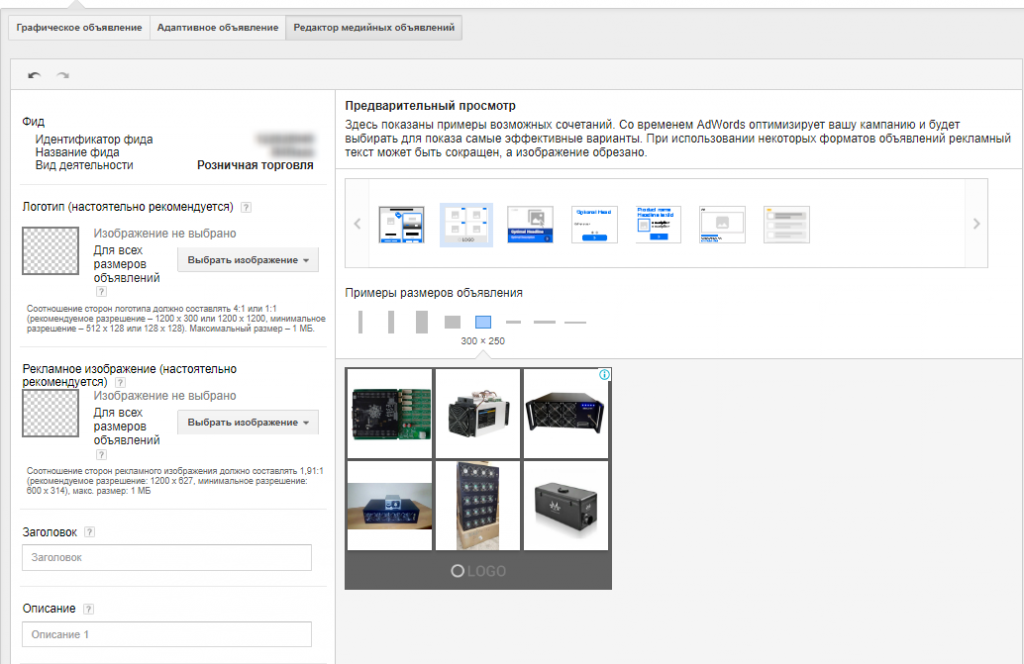Switch to Адаптивное объявление tab
This screenshot has width=1024, height=664.
click(217, 28)
